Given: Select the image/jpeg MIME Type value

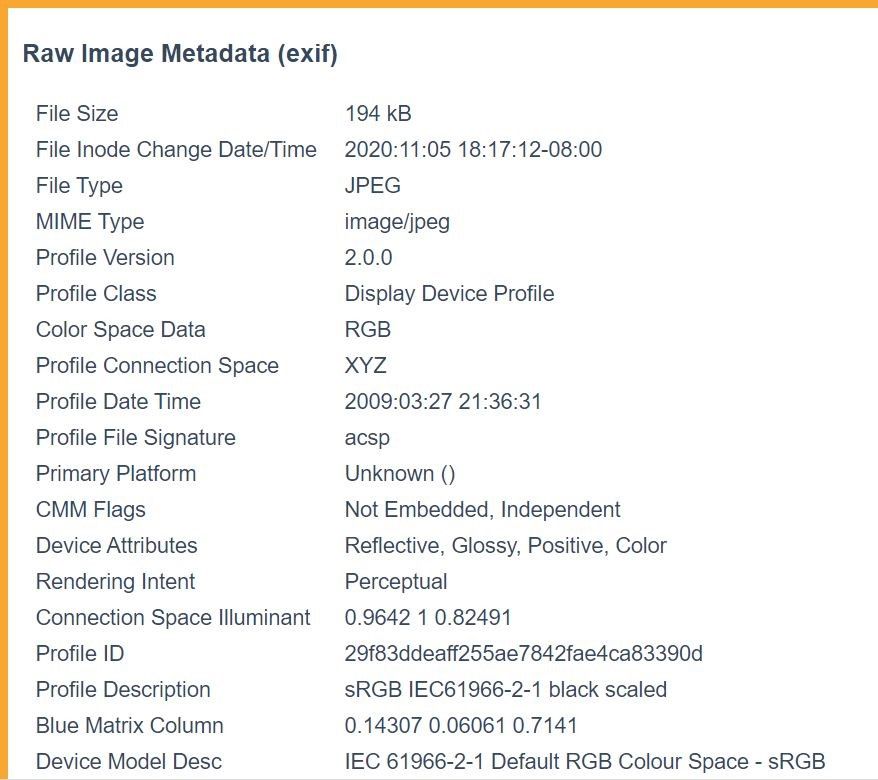Looking at the screenshot, I should tap(397, 222).
